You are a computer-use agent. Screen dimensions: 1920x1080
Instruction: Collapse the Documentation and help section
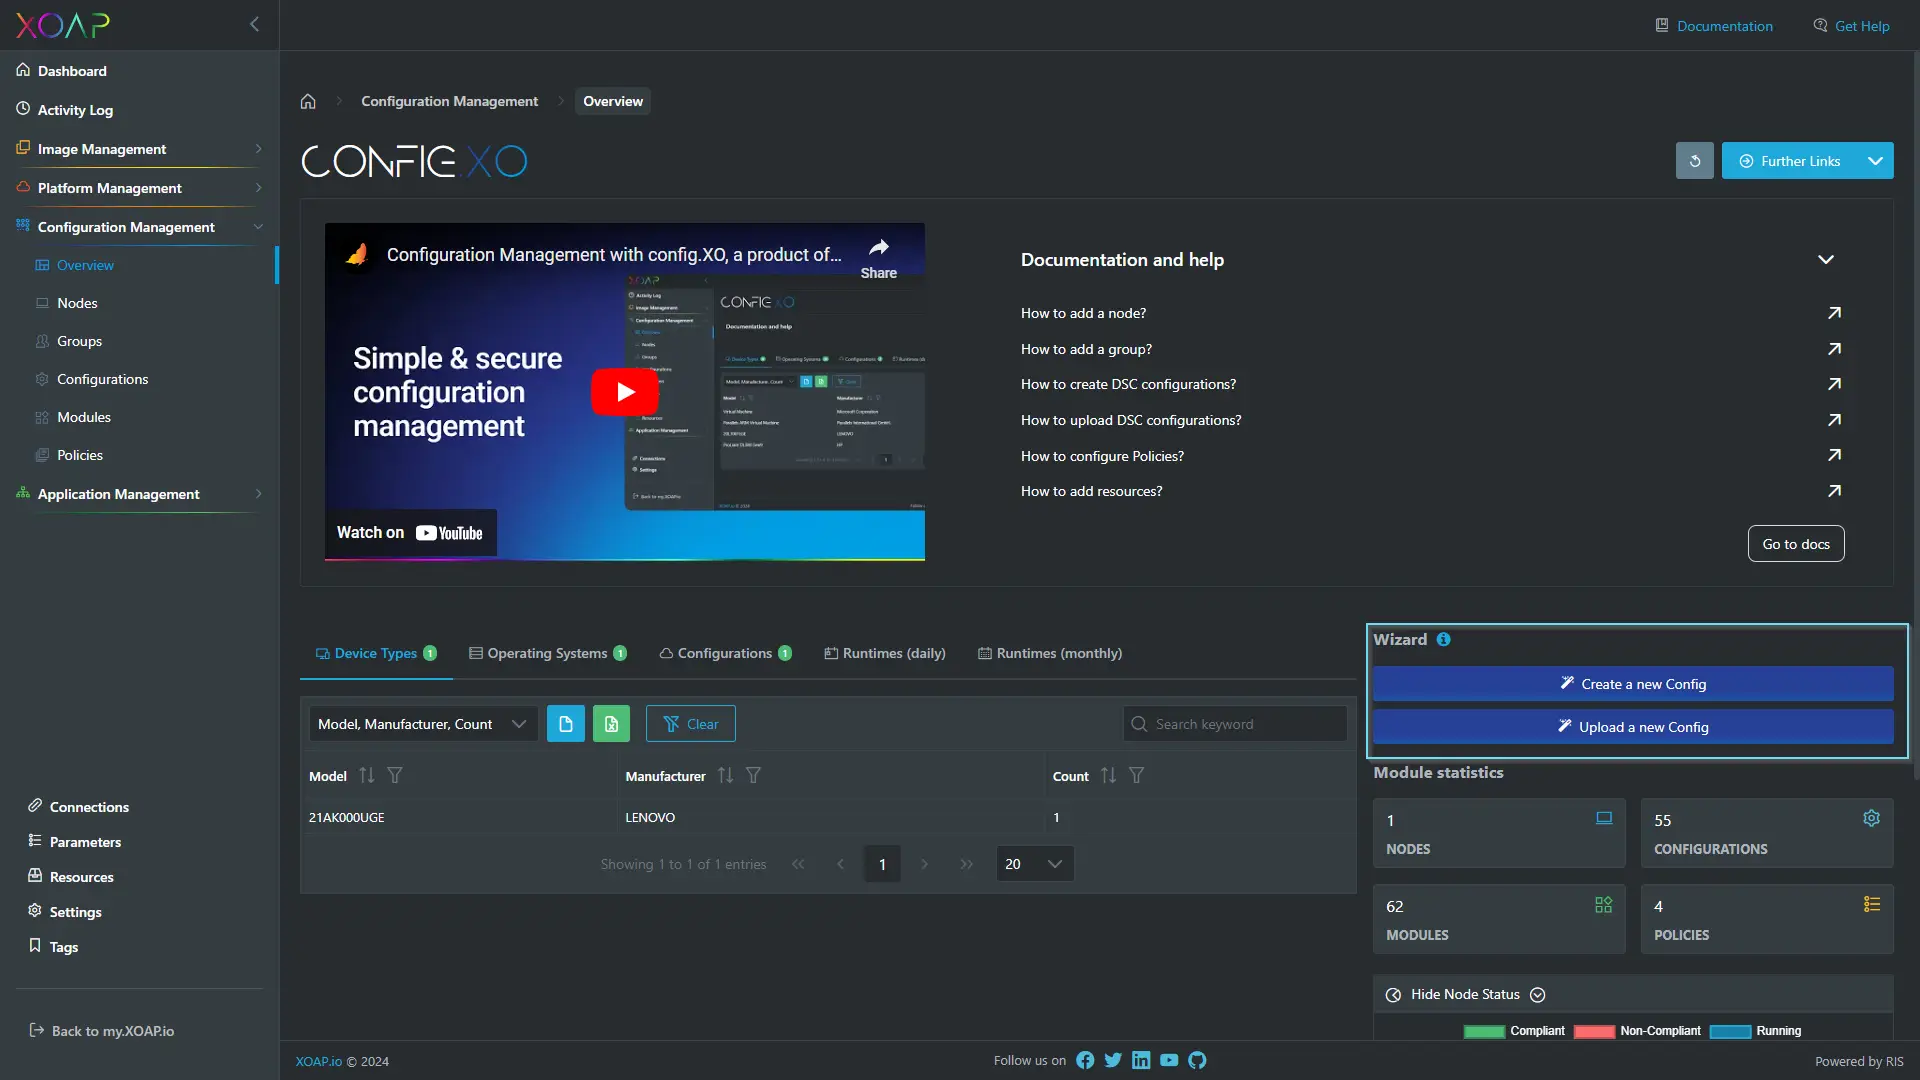(1826, 259)
